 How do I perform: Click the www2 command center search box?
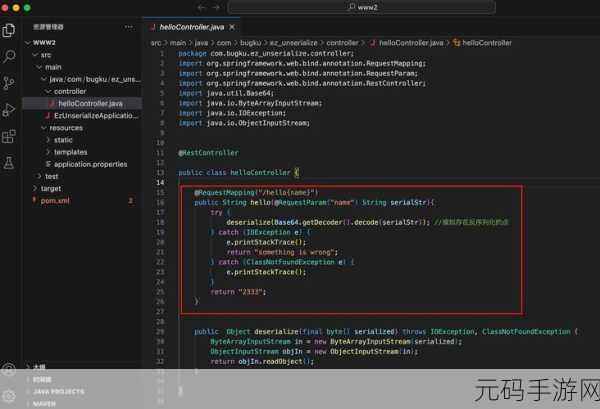tap(362, 7)
